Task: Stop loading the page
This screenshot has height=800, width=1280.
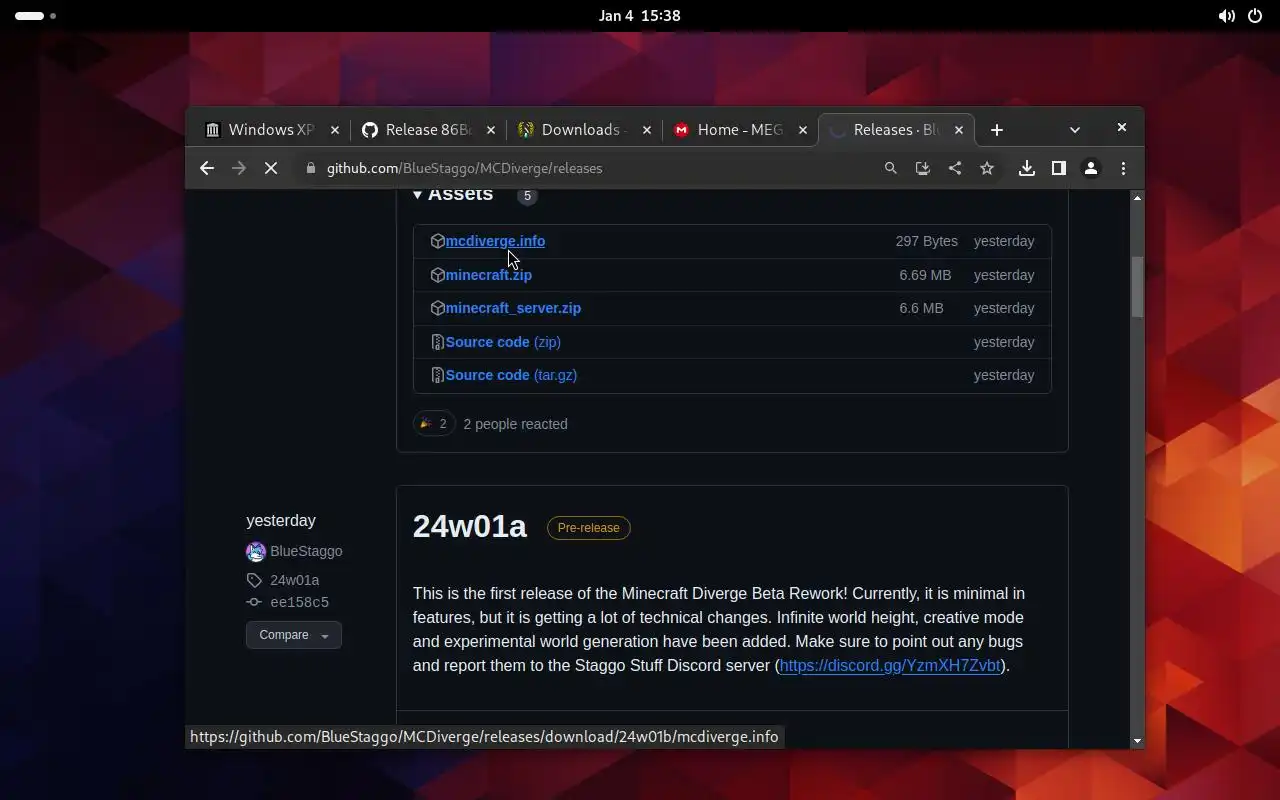Action: tap(271, 169)
